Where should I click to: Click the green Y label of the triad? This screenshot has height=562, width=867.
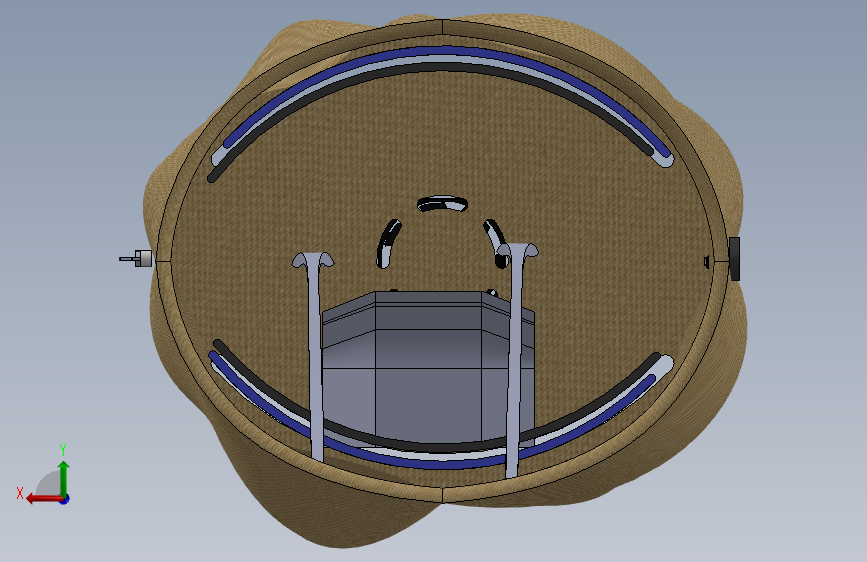[x=63, y=449]
